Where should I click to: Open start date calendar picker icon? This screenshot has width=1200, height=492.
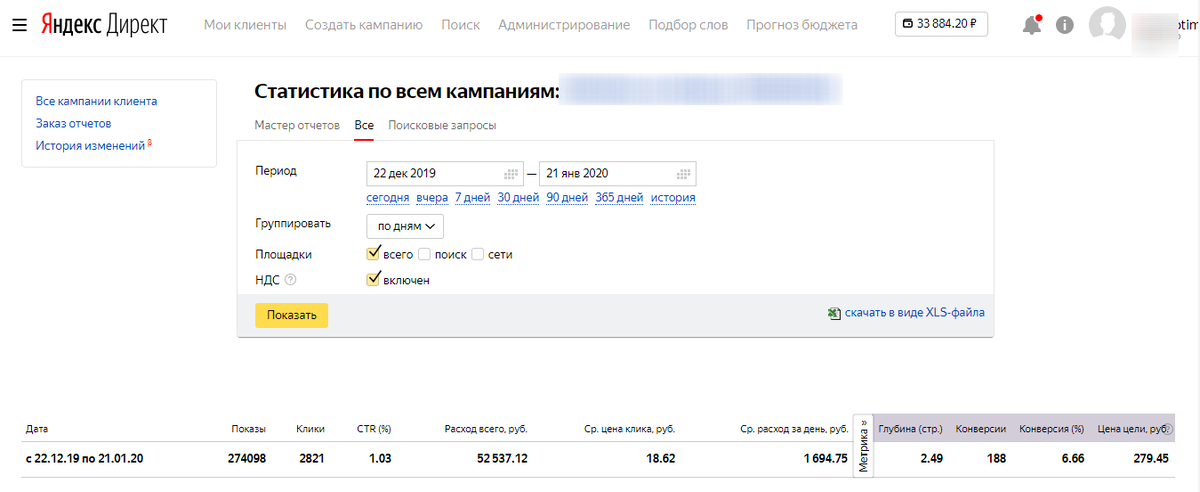click(x=511, y=173)
